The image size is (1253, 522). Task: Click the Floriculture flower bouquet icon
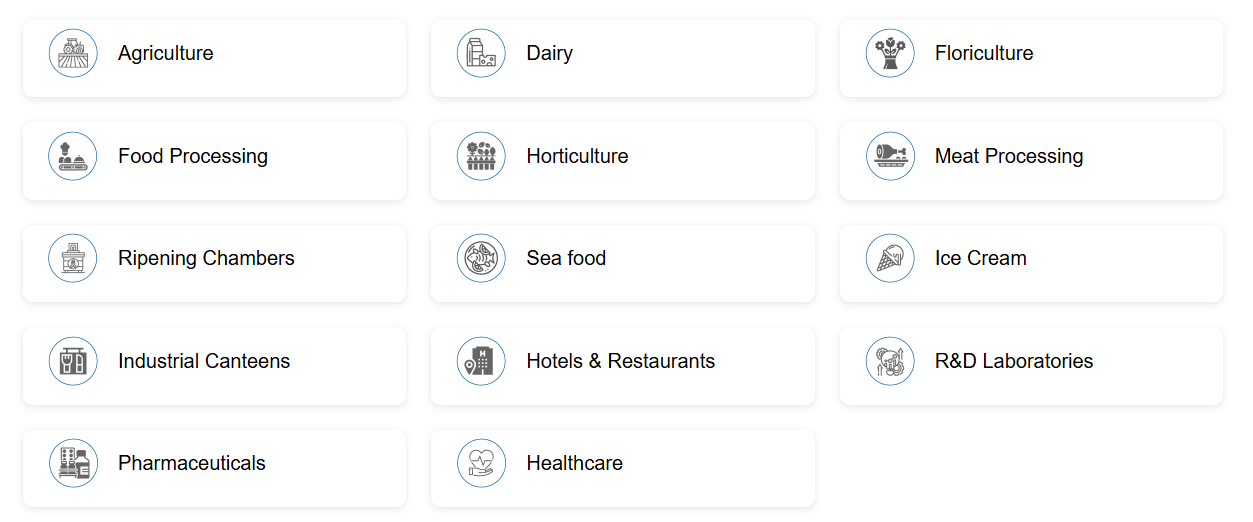(x=890, y=54)
